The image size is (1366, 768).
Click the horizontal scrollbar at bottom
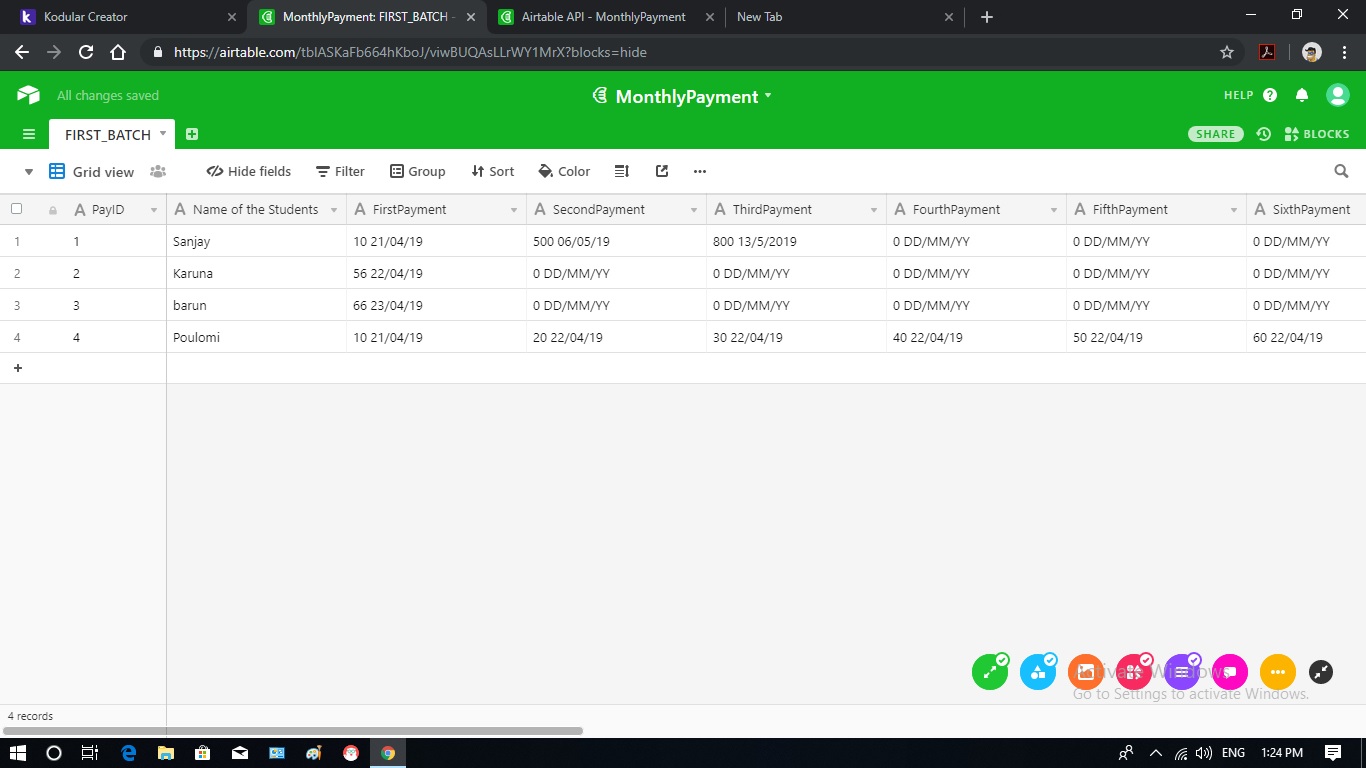[293, 731]
